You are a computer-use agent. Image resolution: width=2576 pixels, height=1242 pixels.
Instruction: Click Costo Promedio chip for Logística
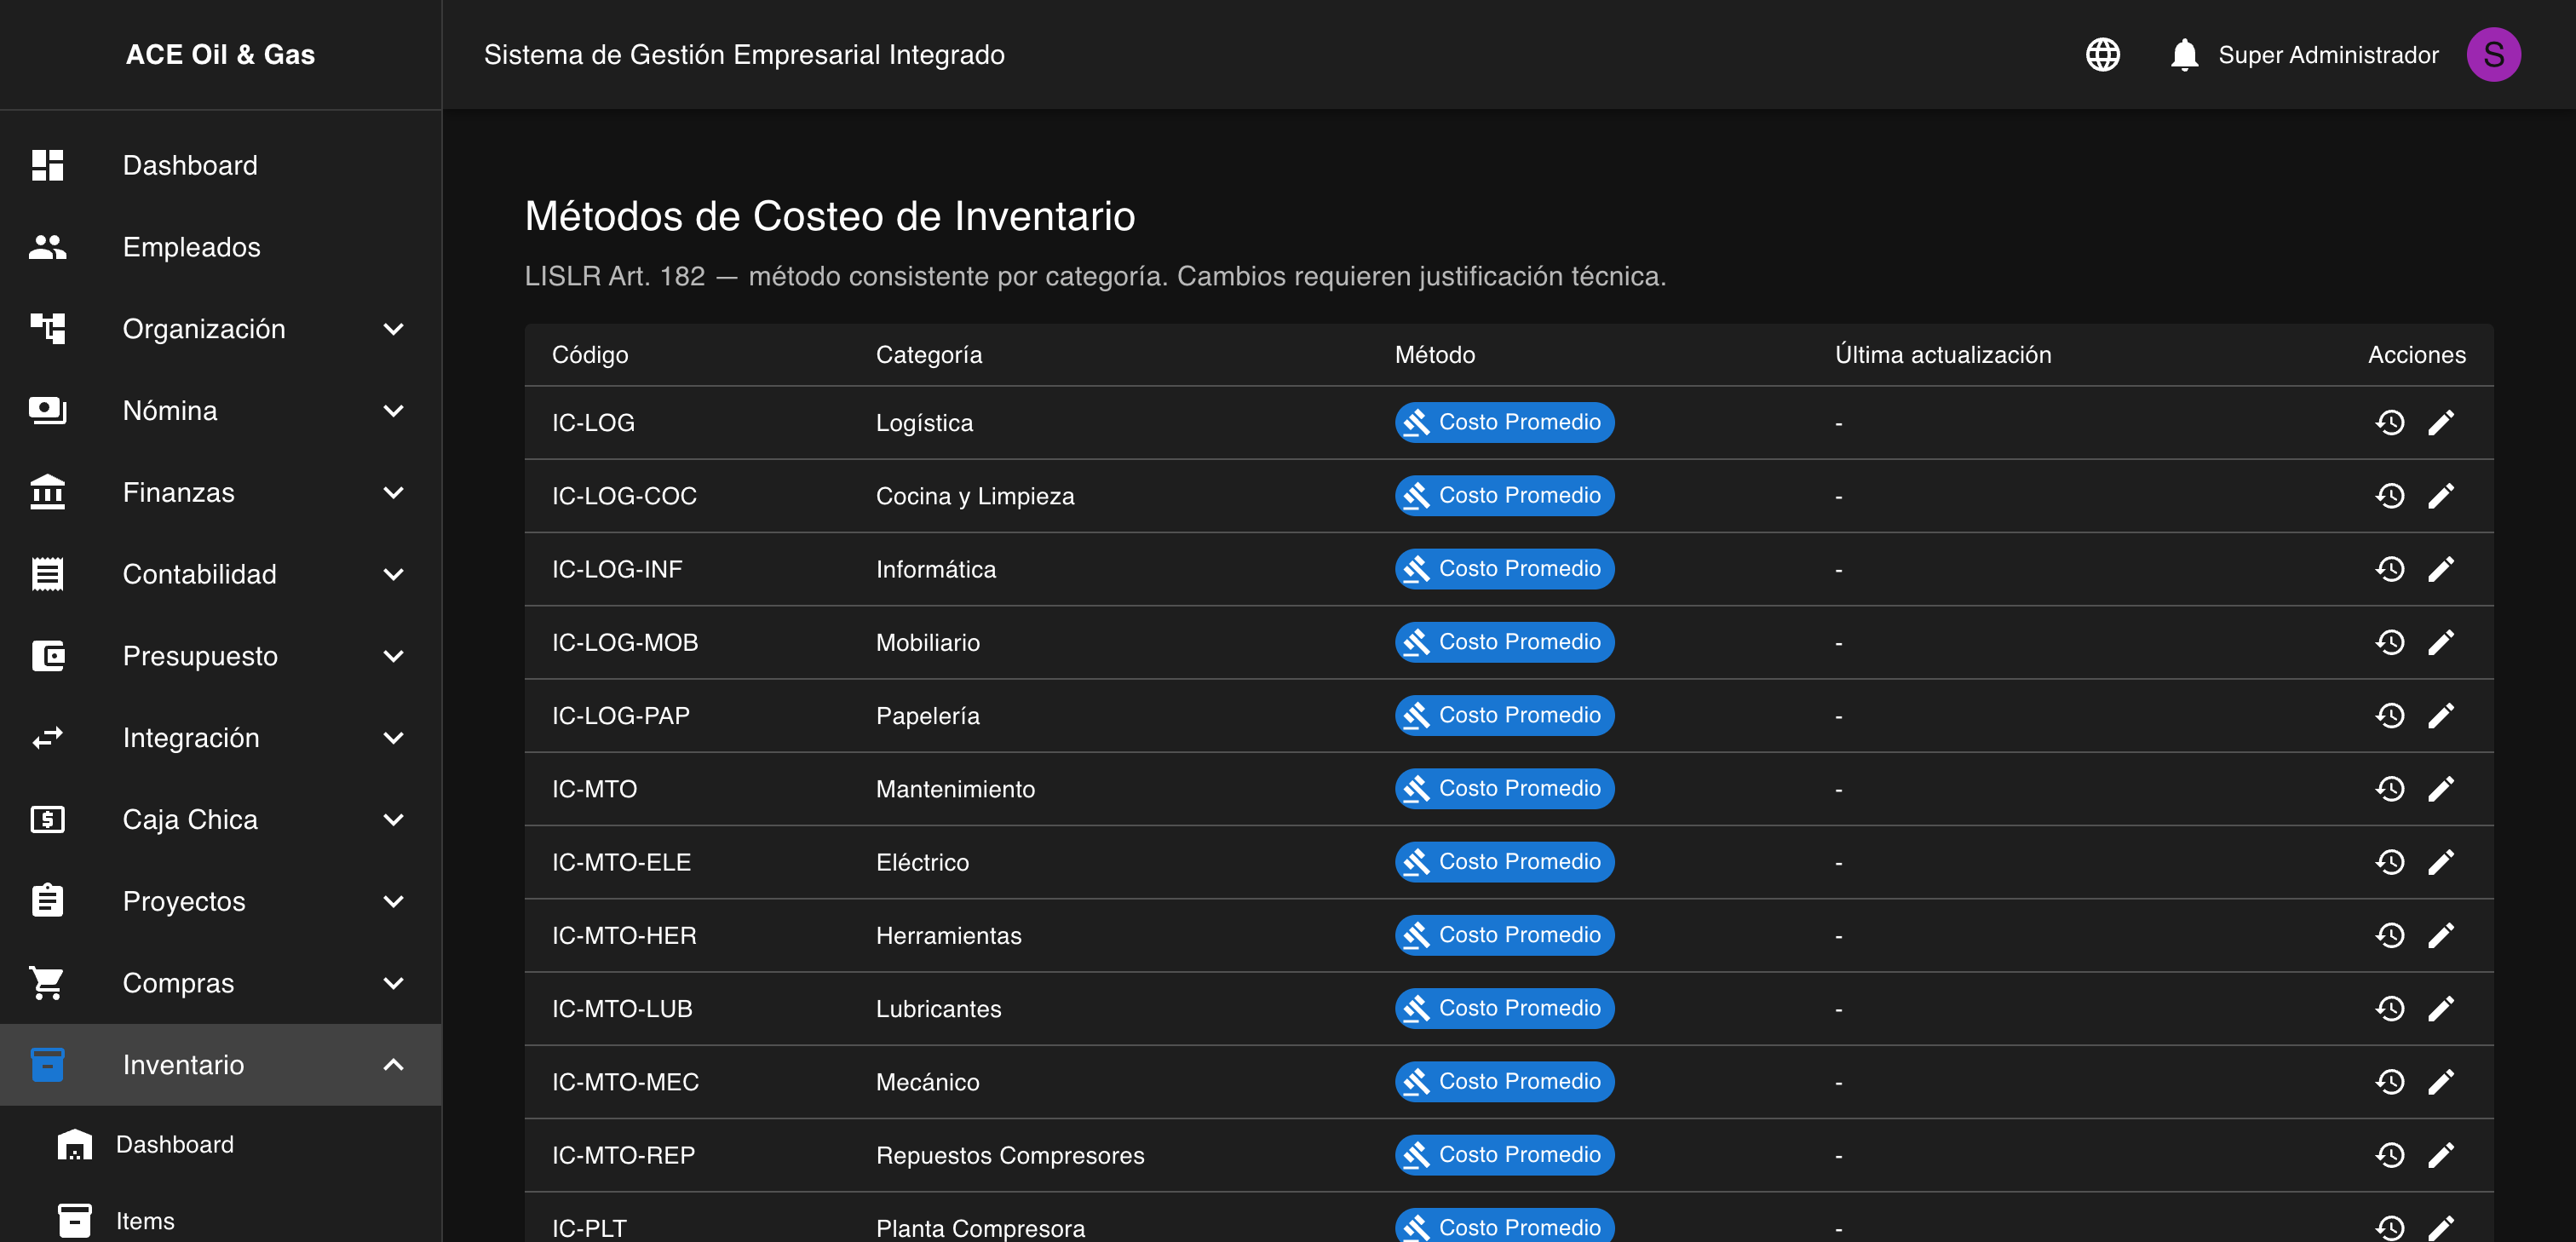pos(1504,423)
